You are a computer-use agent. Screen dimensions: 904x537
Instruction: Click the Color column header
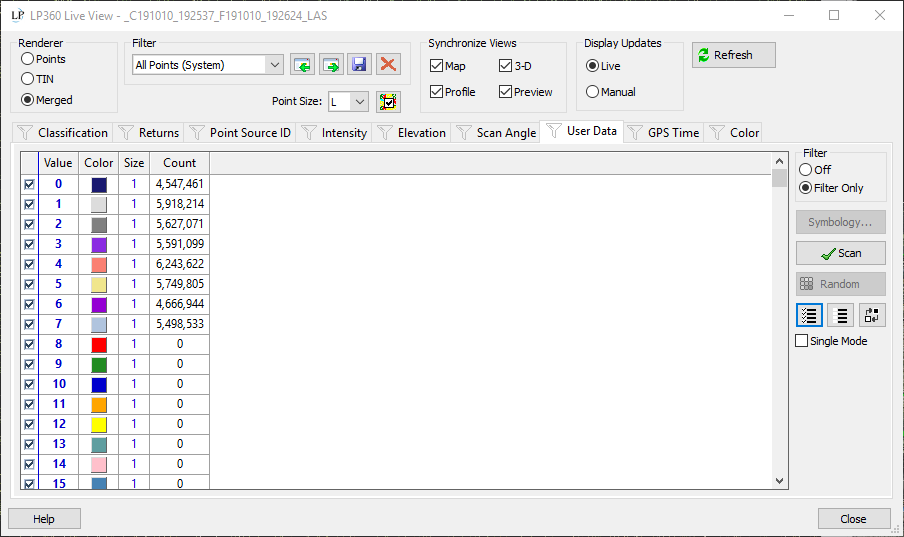tap(99, 163)
